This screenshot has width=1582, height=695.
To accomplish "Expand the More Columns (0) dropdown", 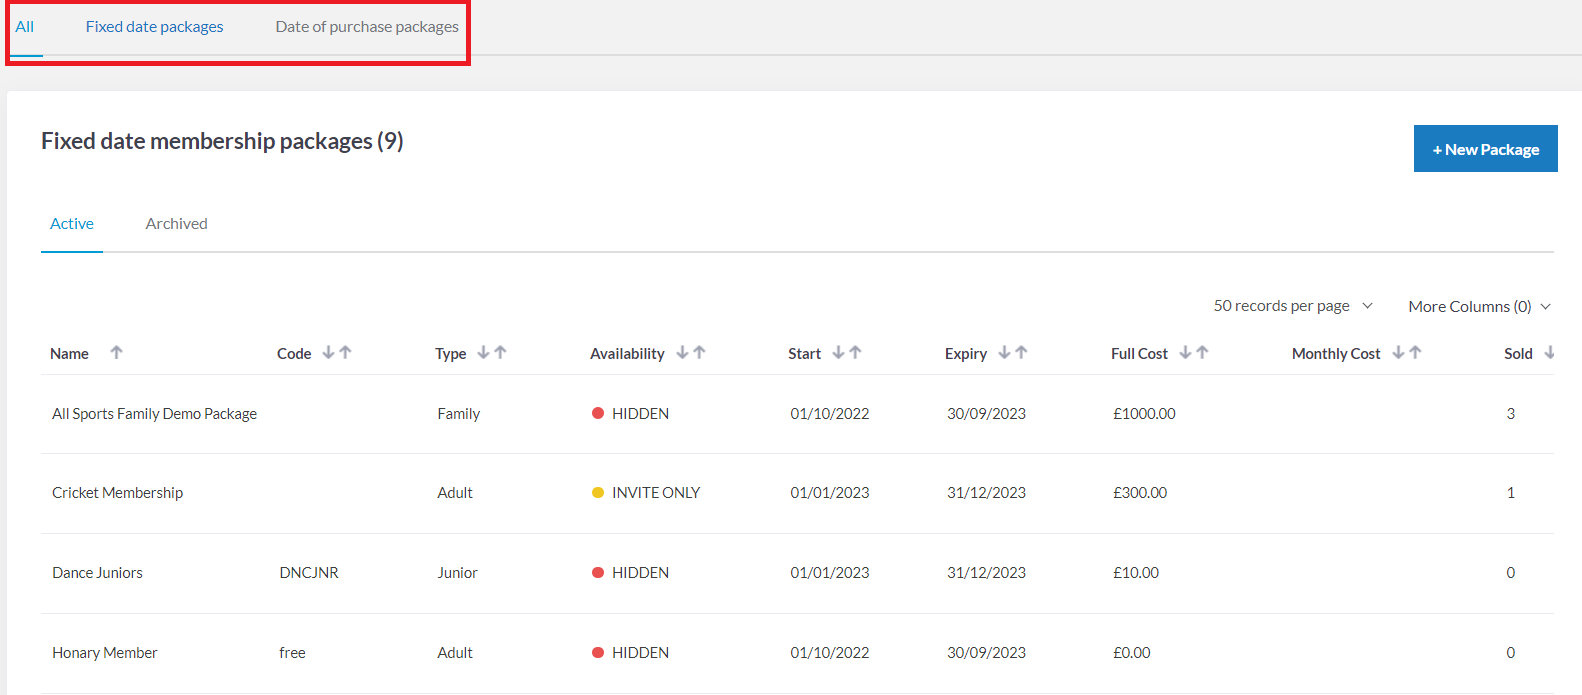I will click(x=1479, y=306).
